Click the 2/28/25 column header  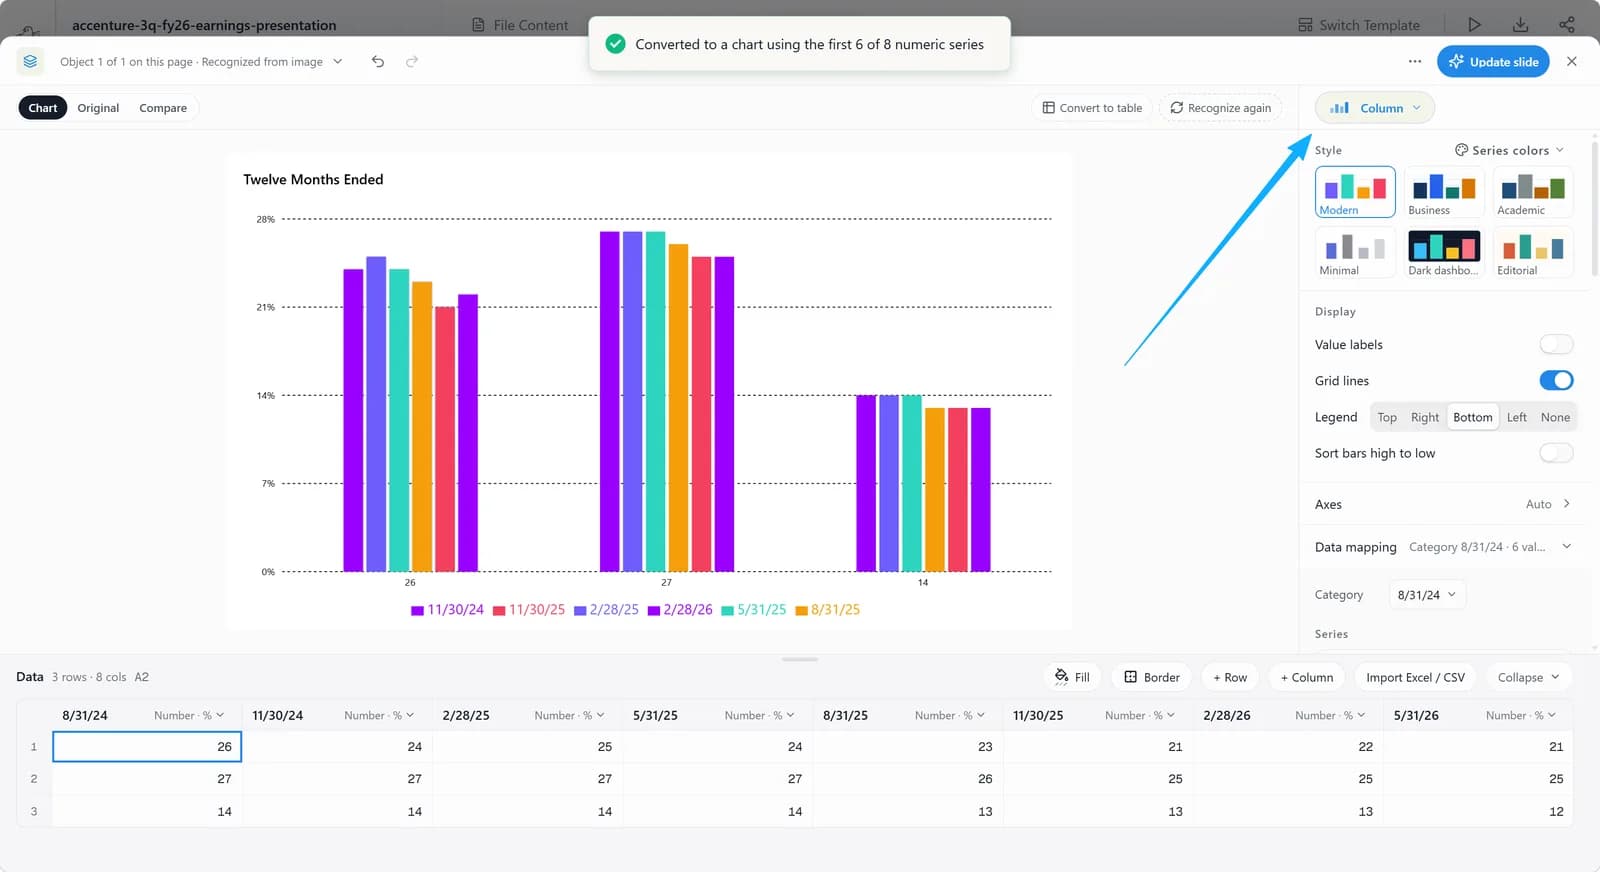click(x=466, y=715)
